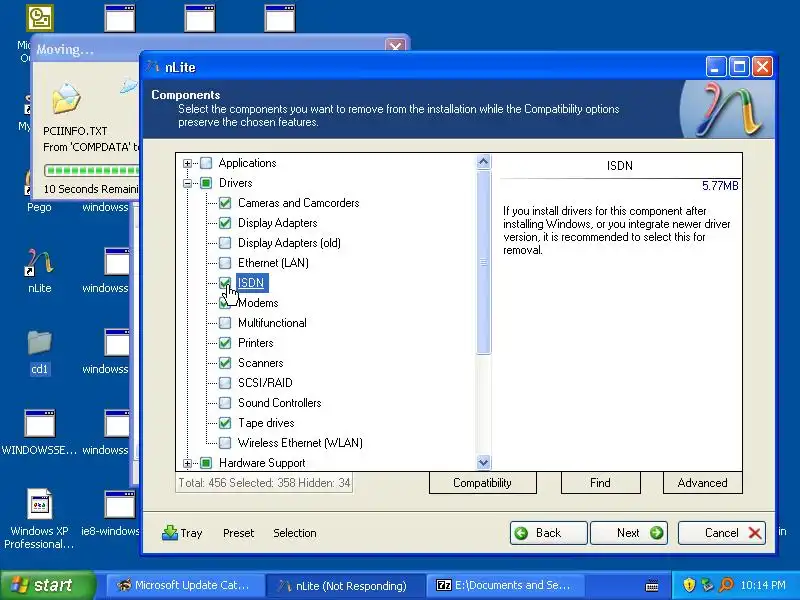
Task: Uncheck the Printers checkbox
Action: pos(225,343)
